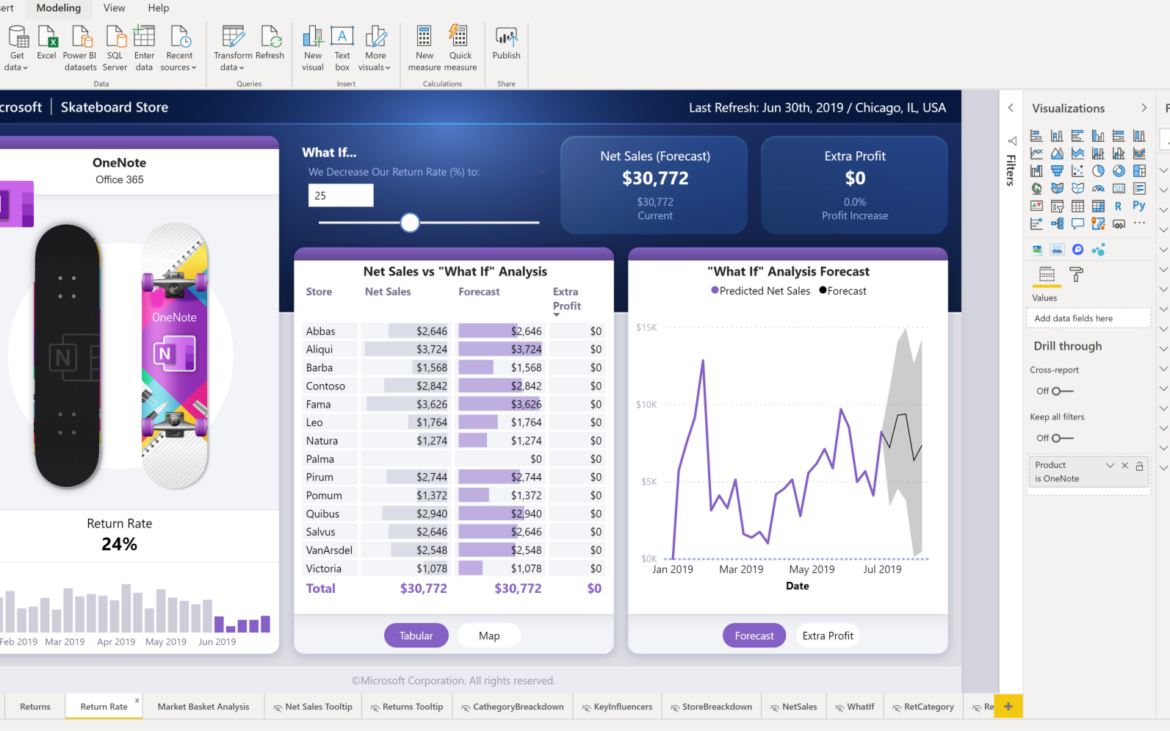Select the Pie chart visual
This screenshot has width=1170, height=731.
[x=1098, y=171]
